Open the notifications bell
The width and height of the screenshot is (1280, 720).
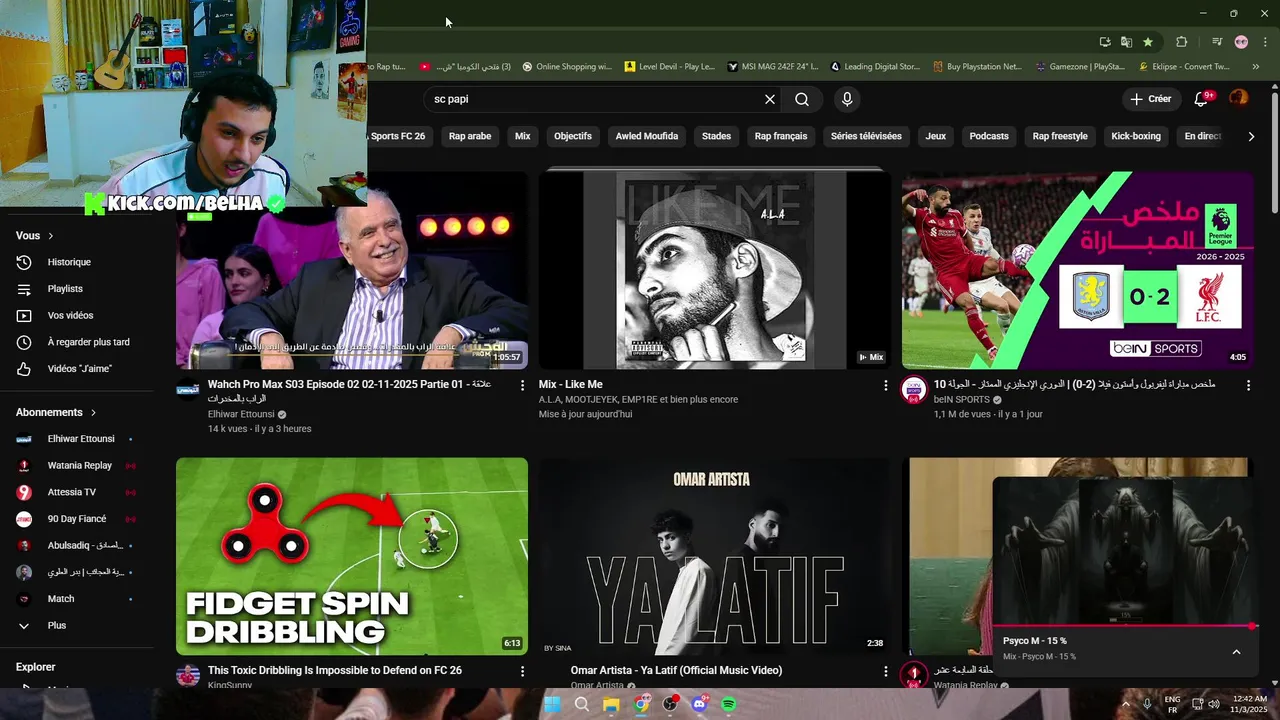click(x=1203, y=98)
